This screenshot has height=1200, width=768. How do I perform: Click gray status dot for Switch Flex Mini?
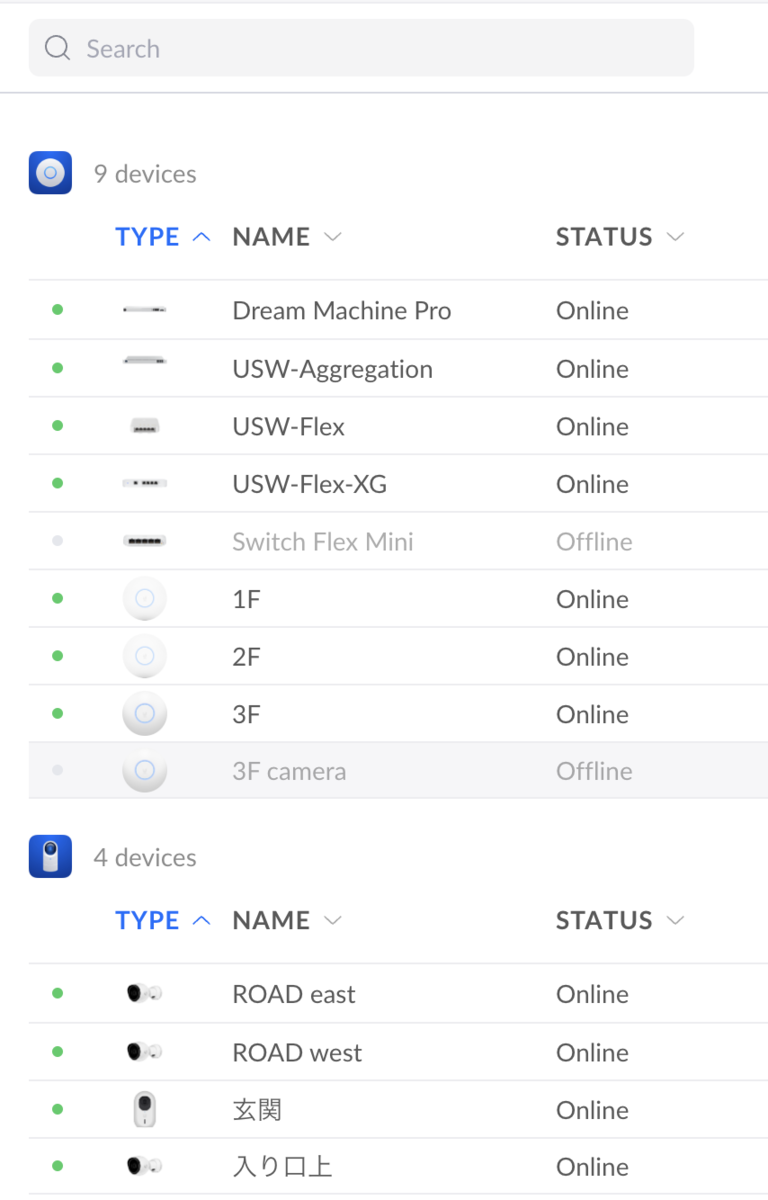57,541
